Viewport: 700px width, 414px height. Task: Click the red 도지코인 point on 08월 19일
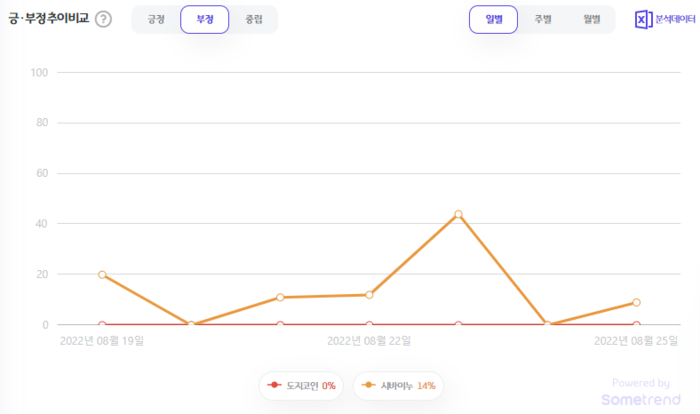click(x=102, y=325)
